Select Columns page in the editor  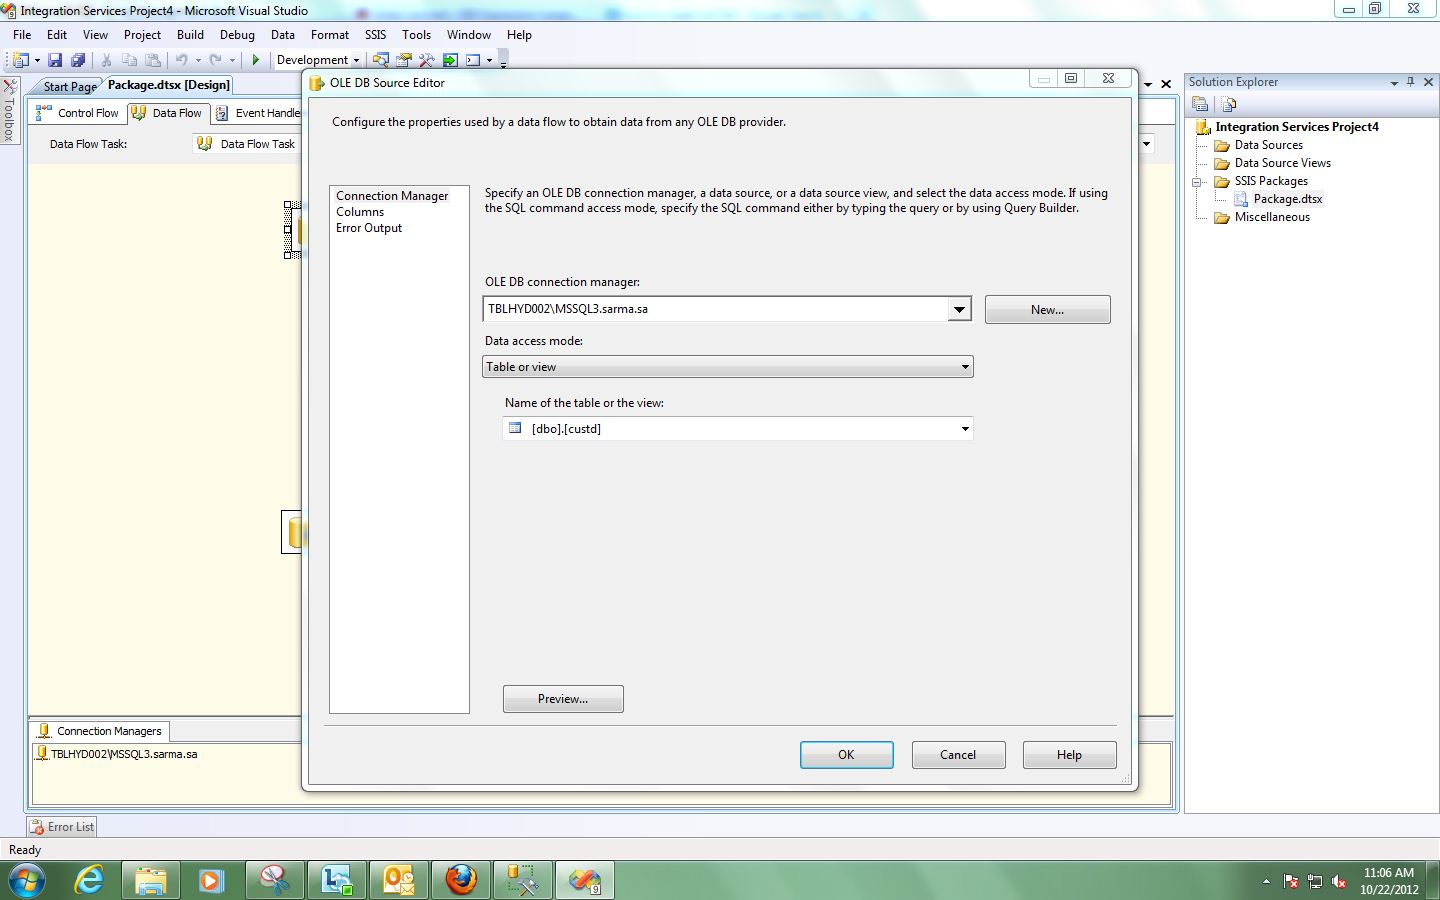point(360,212)
